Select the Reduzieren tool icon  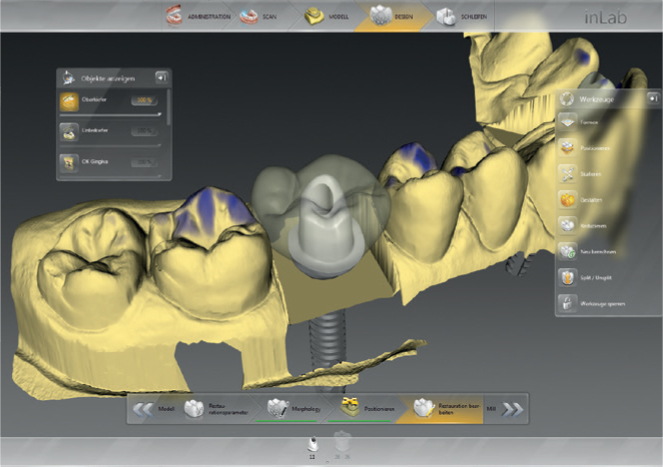pyautogui.click(x=567, y=225)
